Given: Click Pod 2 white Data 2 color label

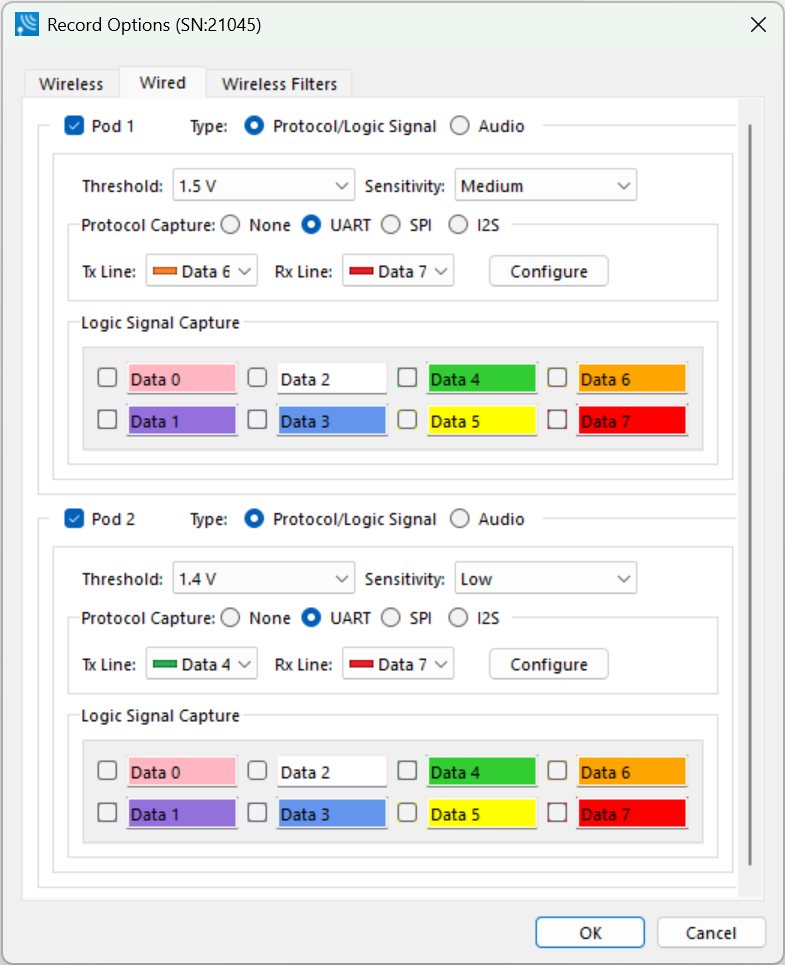Looking at the screenshot, I should [332, 771].
